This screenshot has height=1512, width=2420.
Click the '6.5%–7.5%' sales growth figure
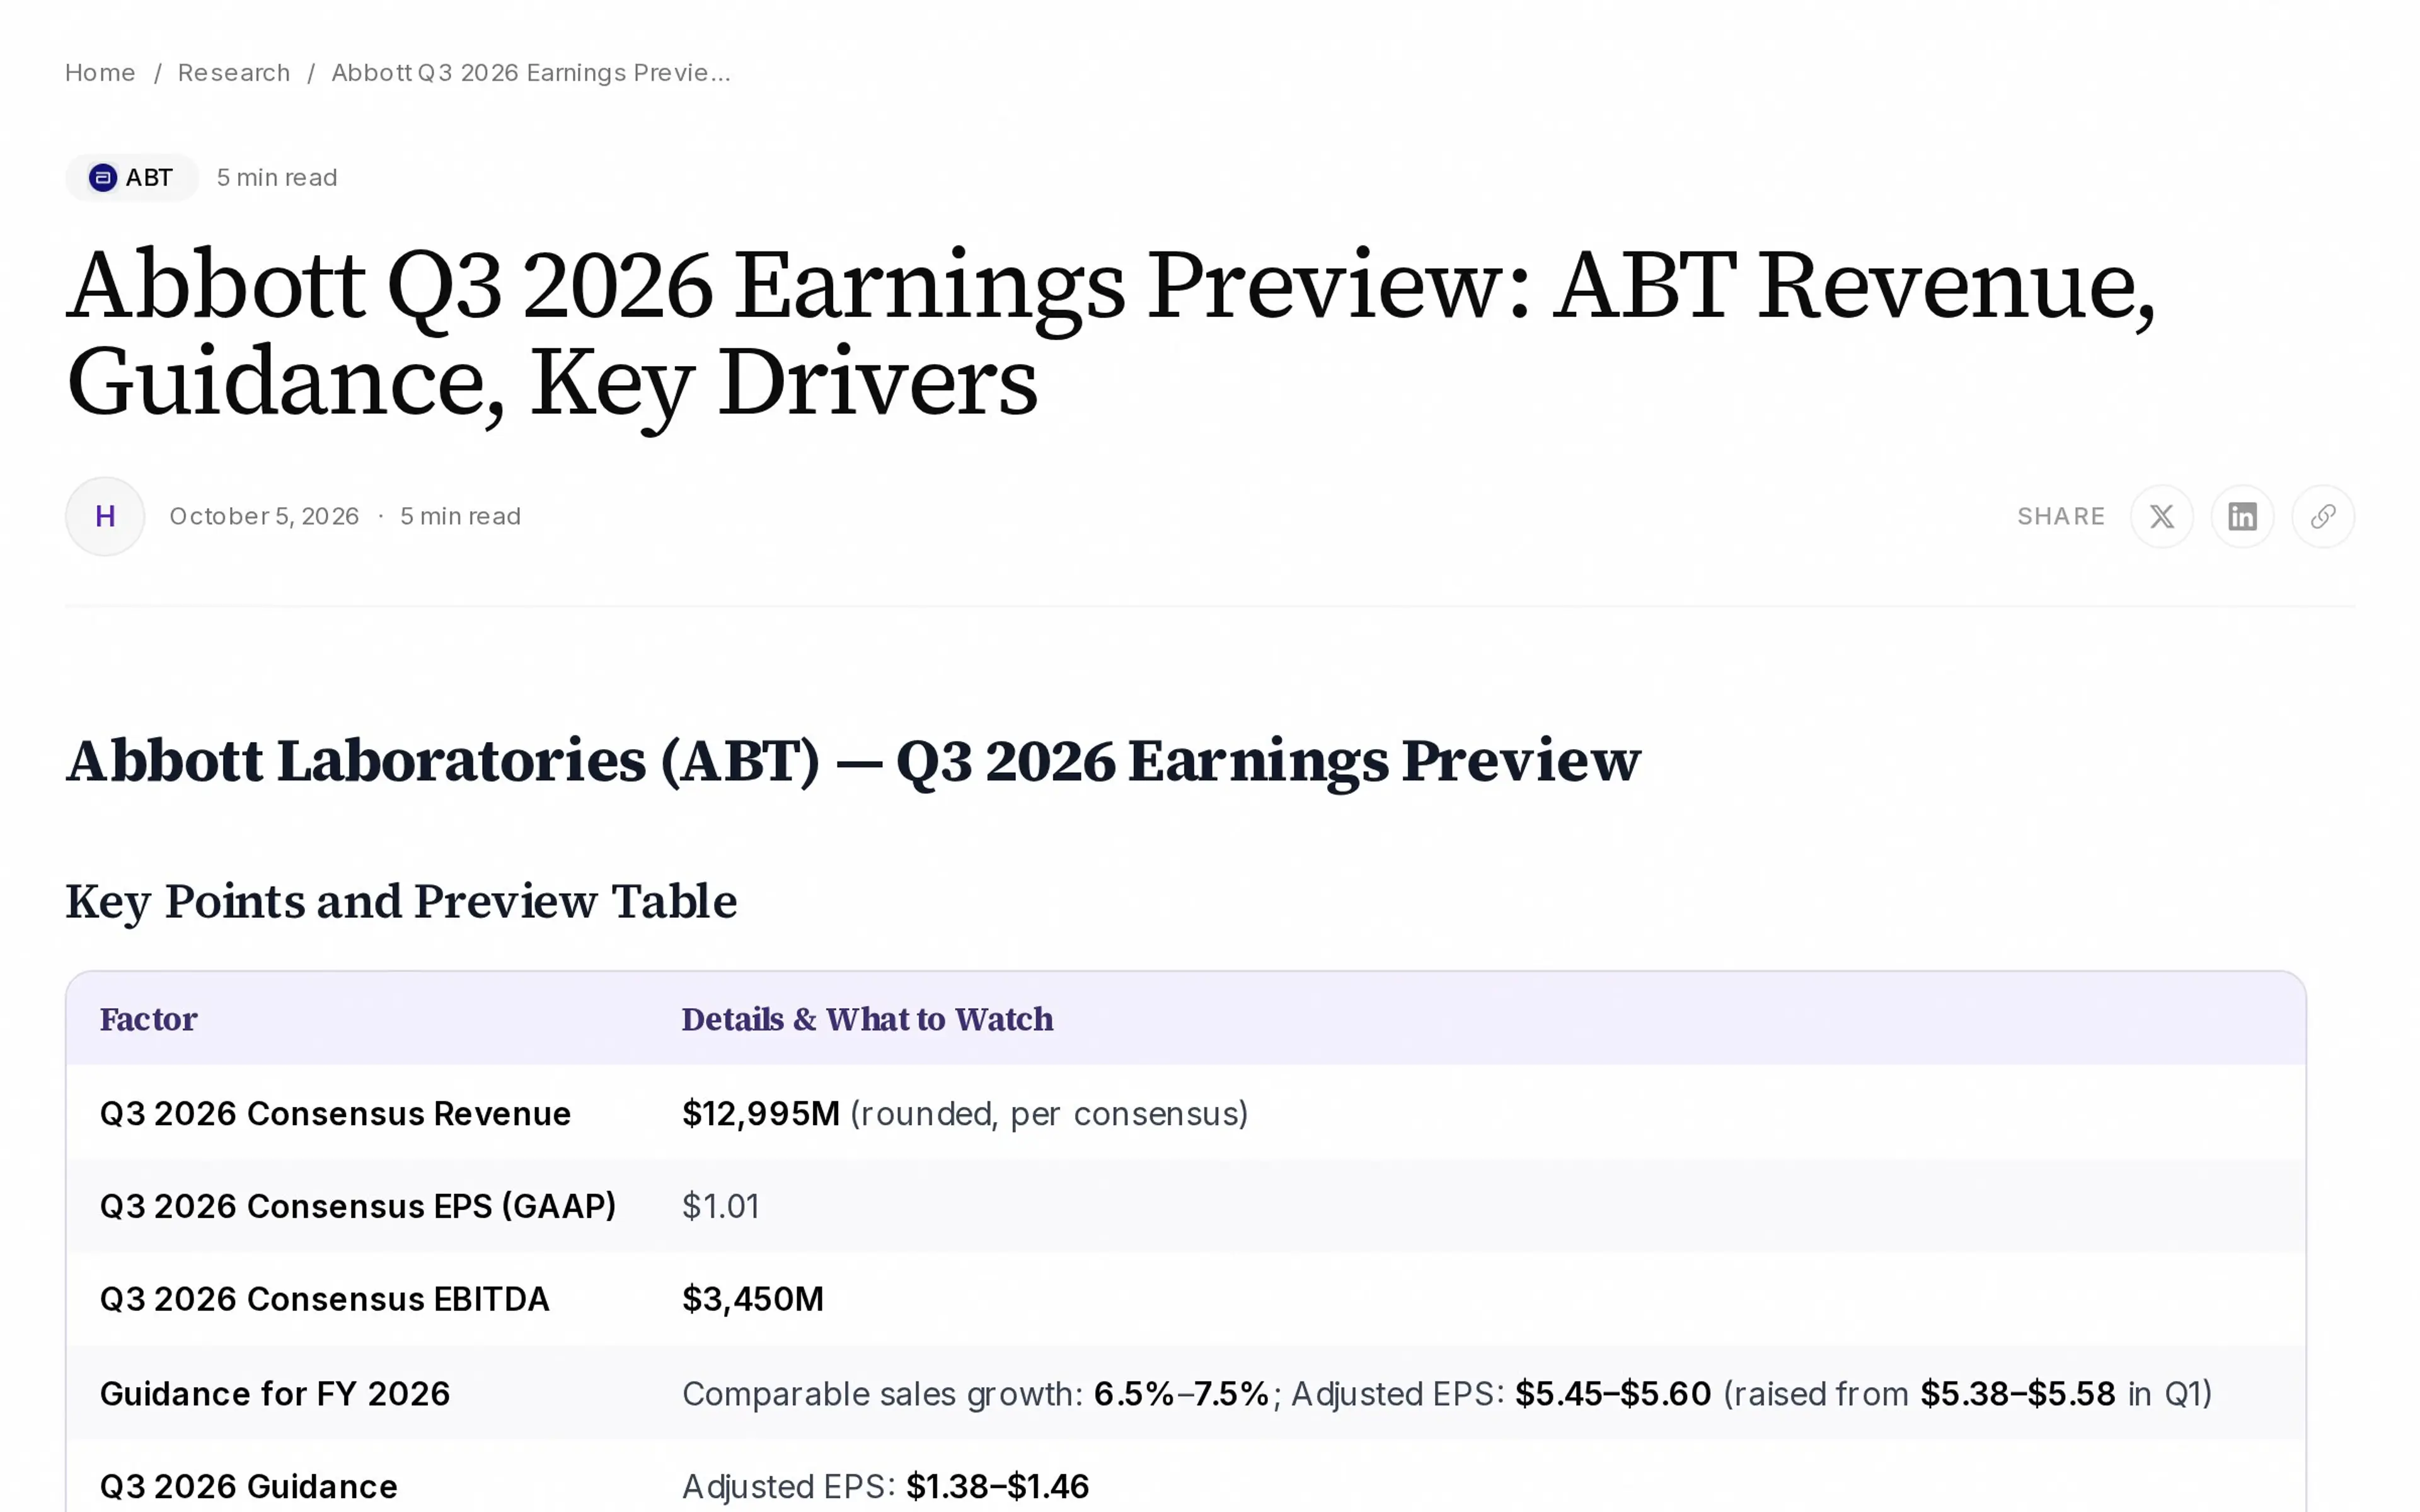pos(1181,1393)
